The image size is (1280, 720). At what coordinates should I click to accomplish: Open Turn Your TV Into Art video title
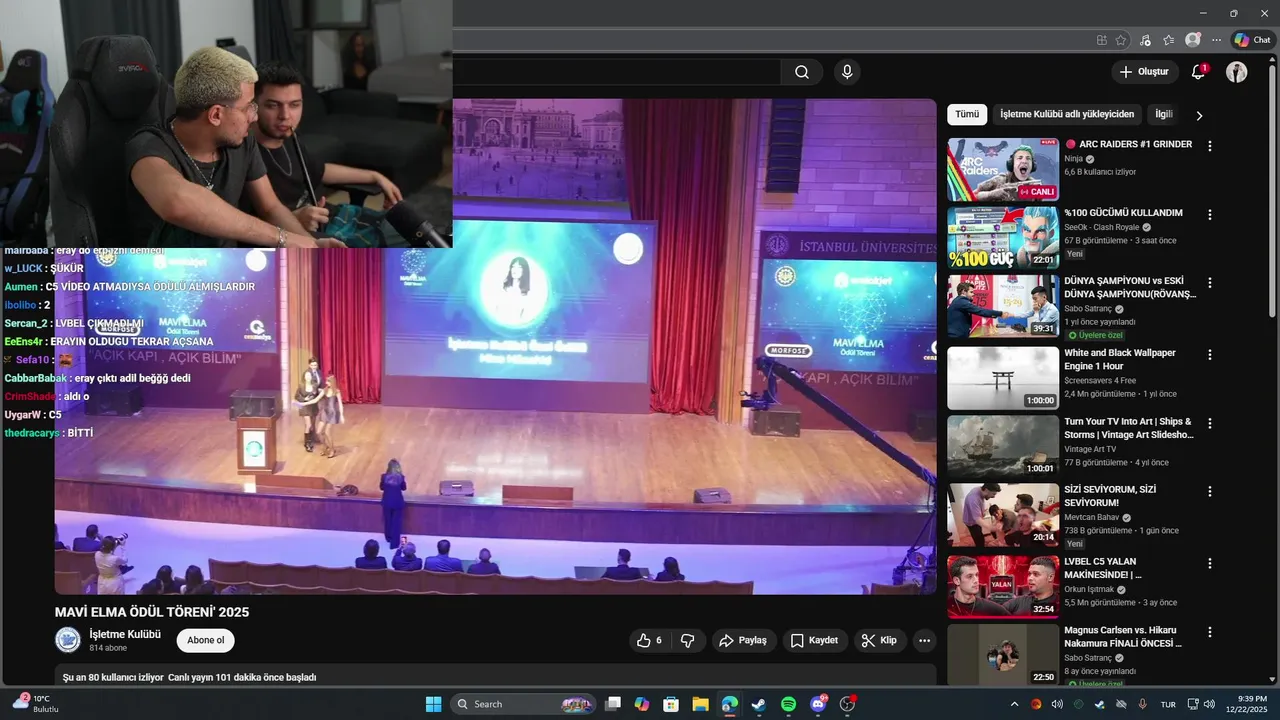click(1129, 428)
